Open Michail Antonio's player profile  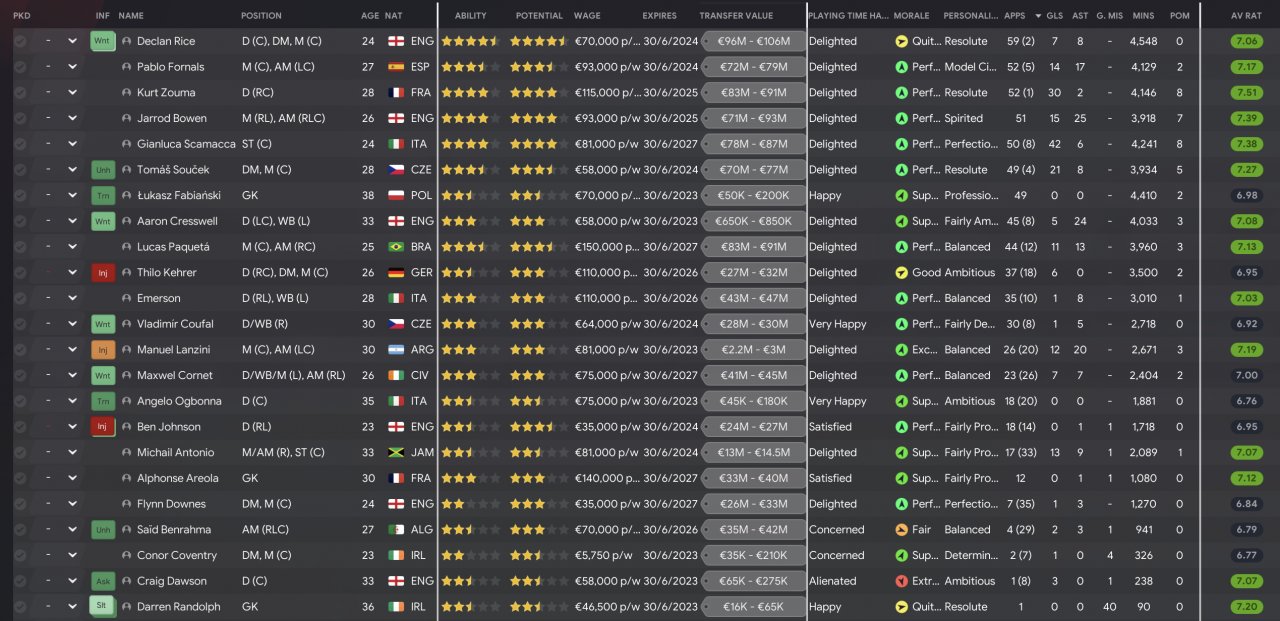coord(175,453)
